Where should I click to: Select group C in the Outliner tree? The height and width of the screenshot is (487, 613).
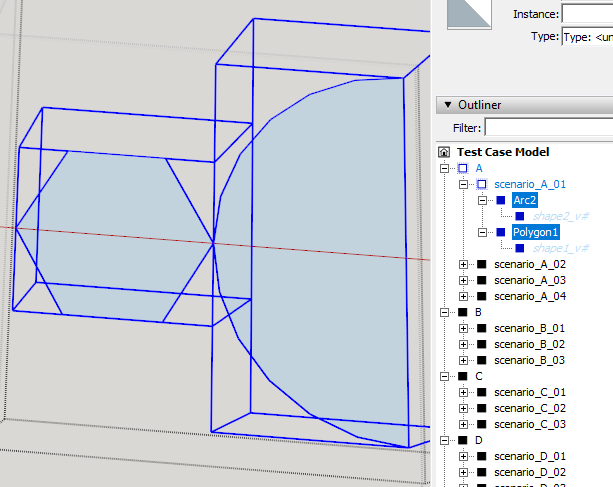point(479,376)
